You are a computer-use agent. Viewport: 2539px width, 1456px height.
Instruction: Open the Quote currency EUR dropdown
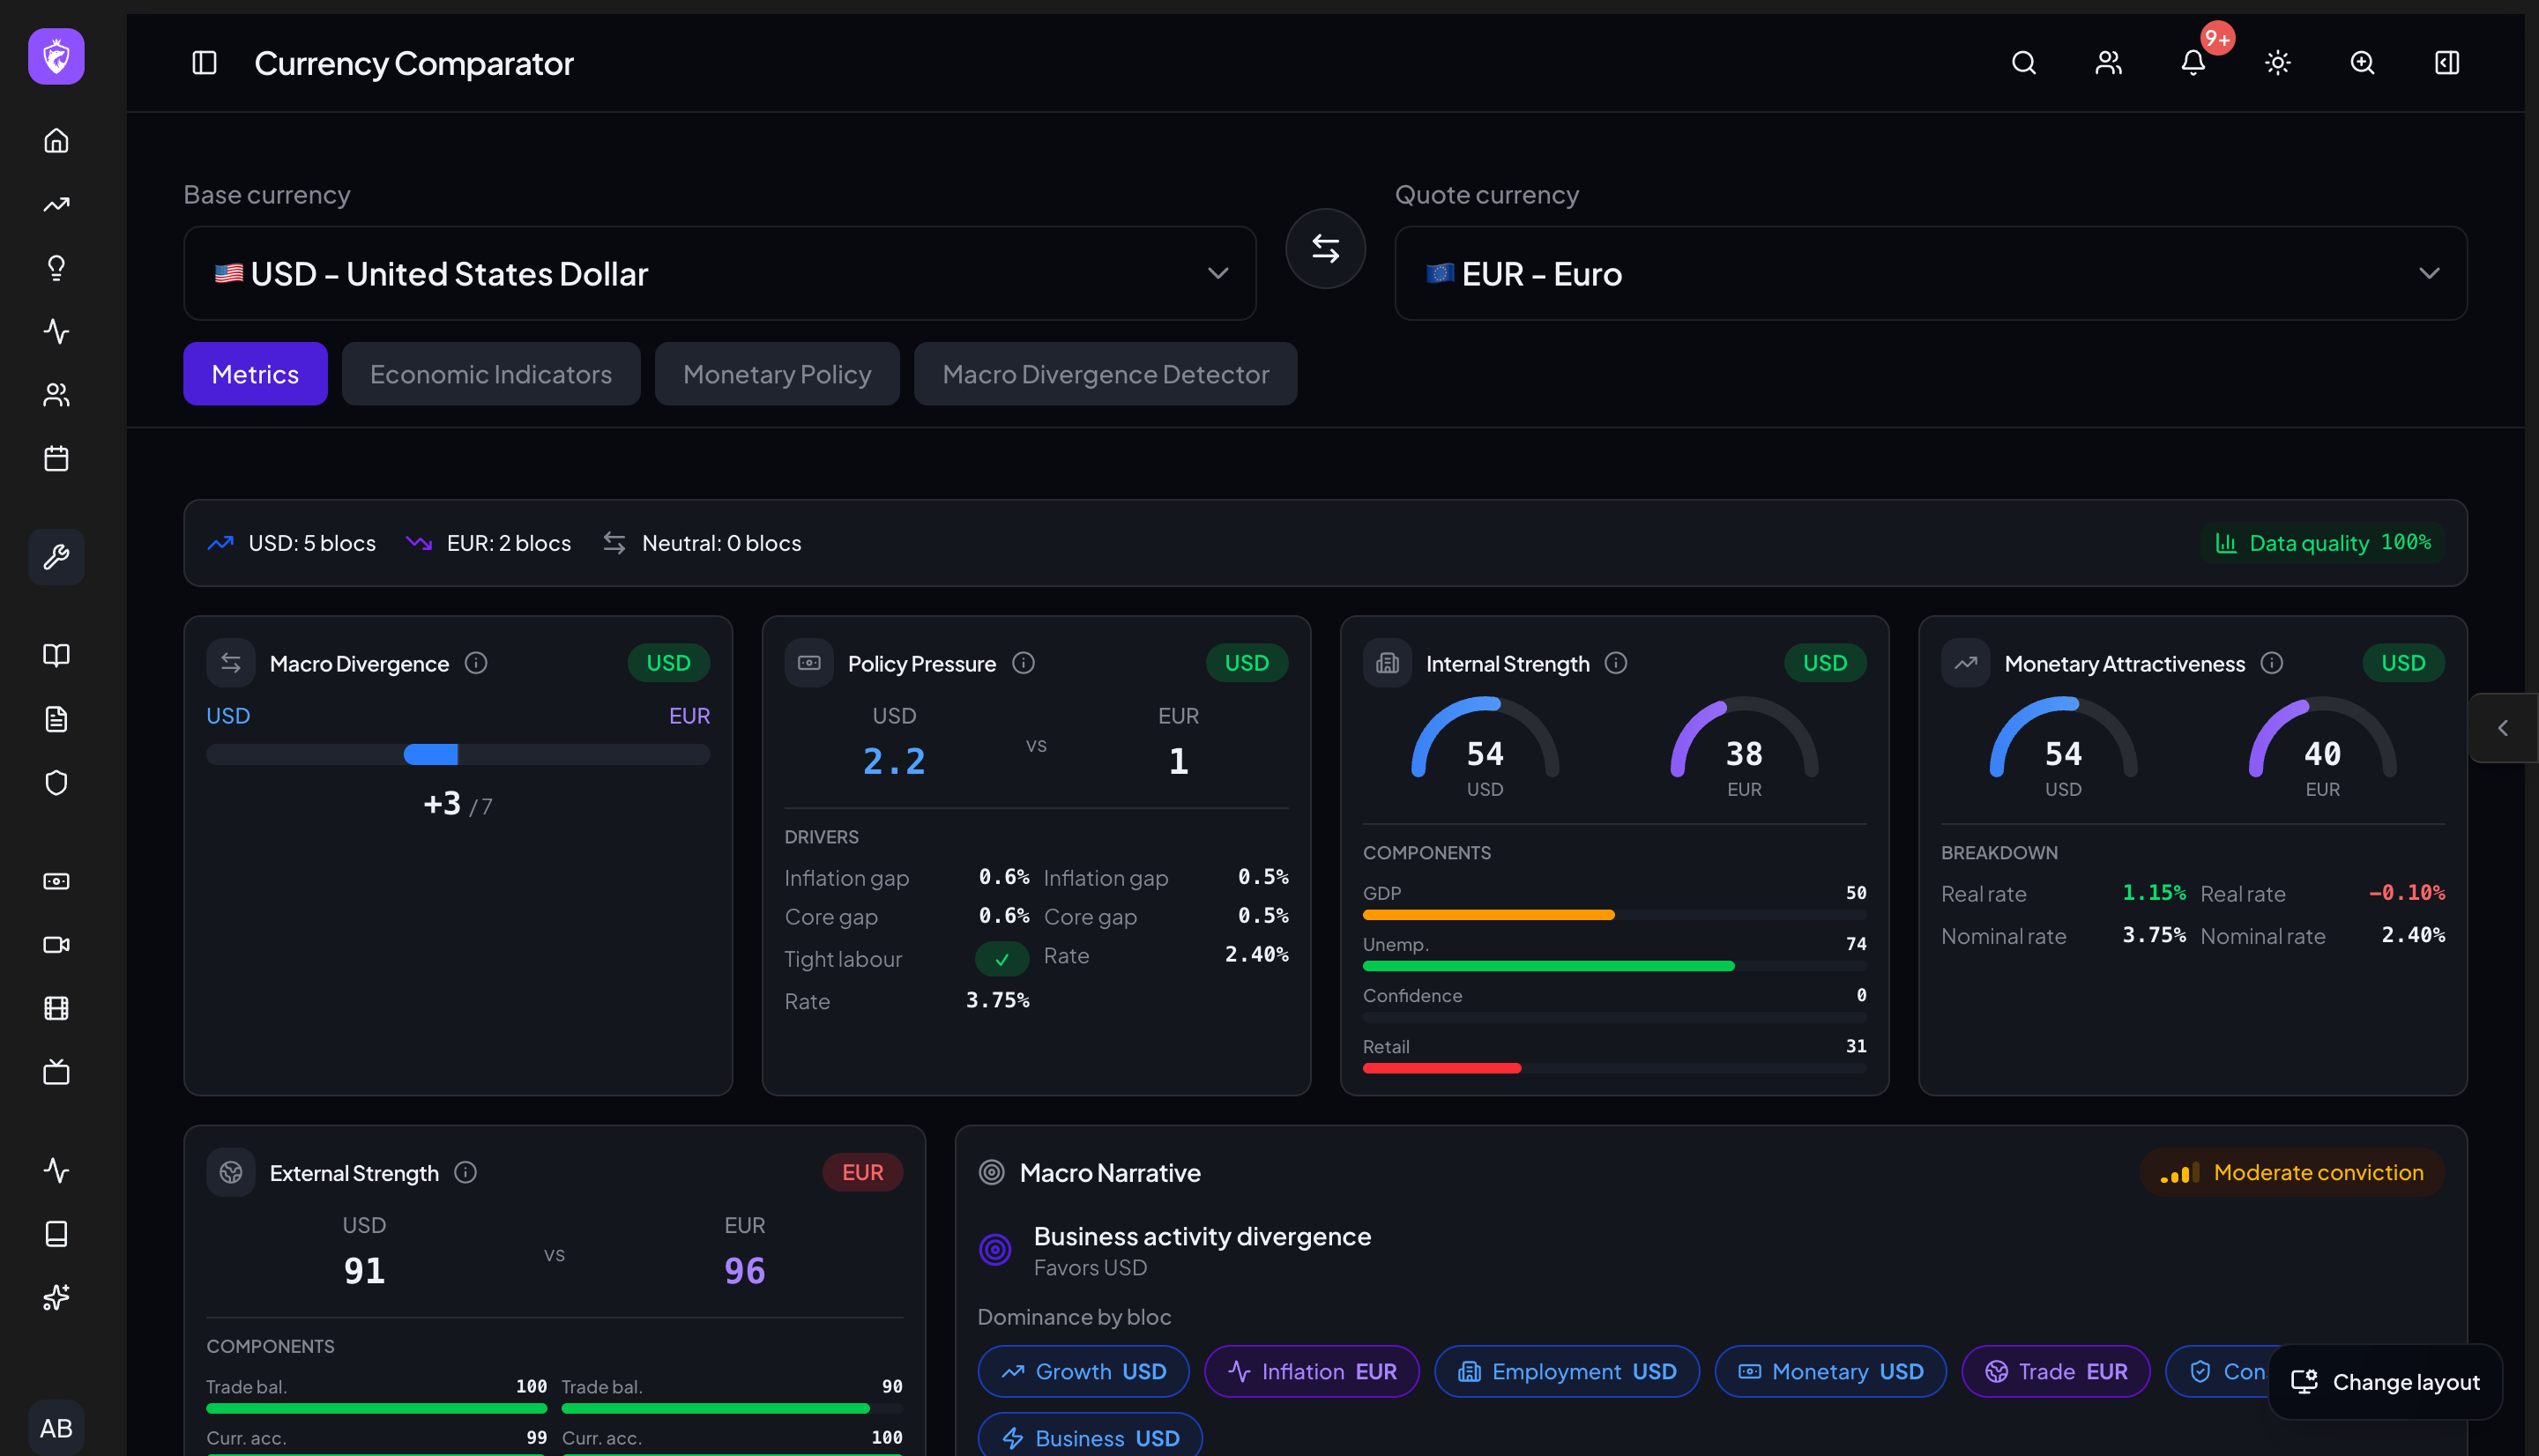click(1930, 273)
